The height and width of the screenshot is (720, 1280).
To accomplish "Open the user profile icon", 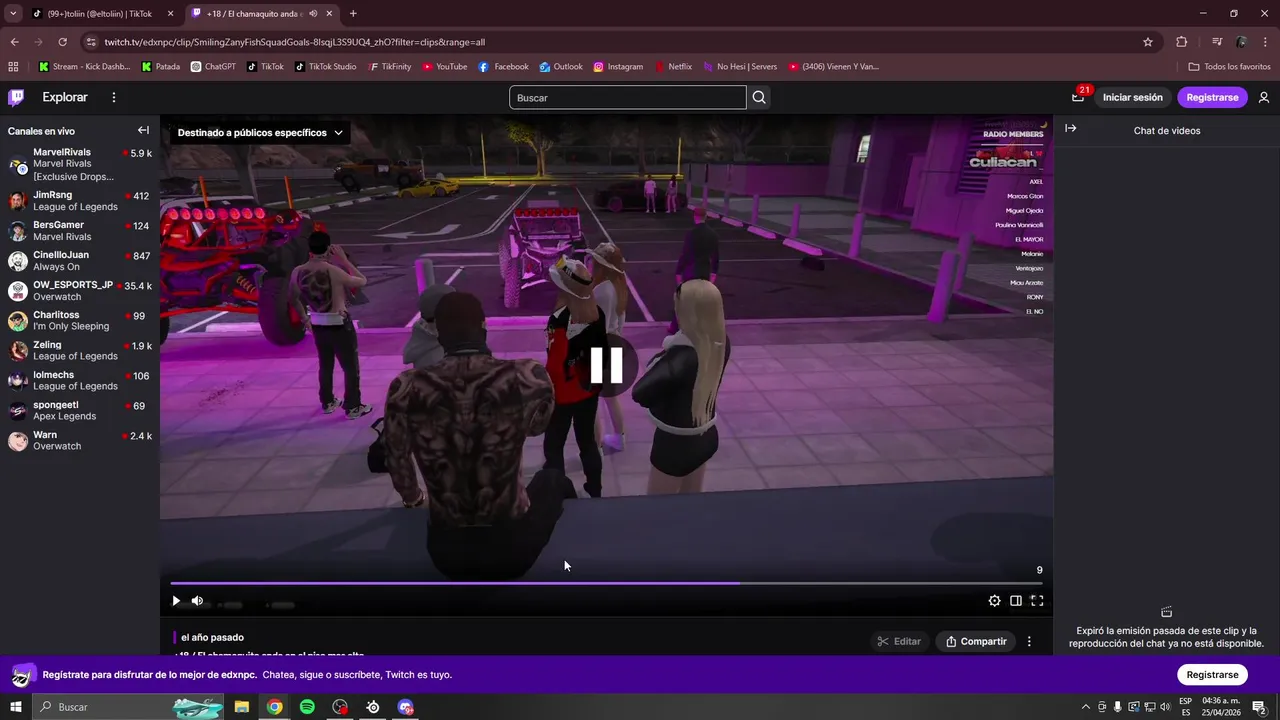I will 1264,97.
